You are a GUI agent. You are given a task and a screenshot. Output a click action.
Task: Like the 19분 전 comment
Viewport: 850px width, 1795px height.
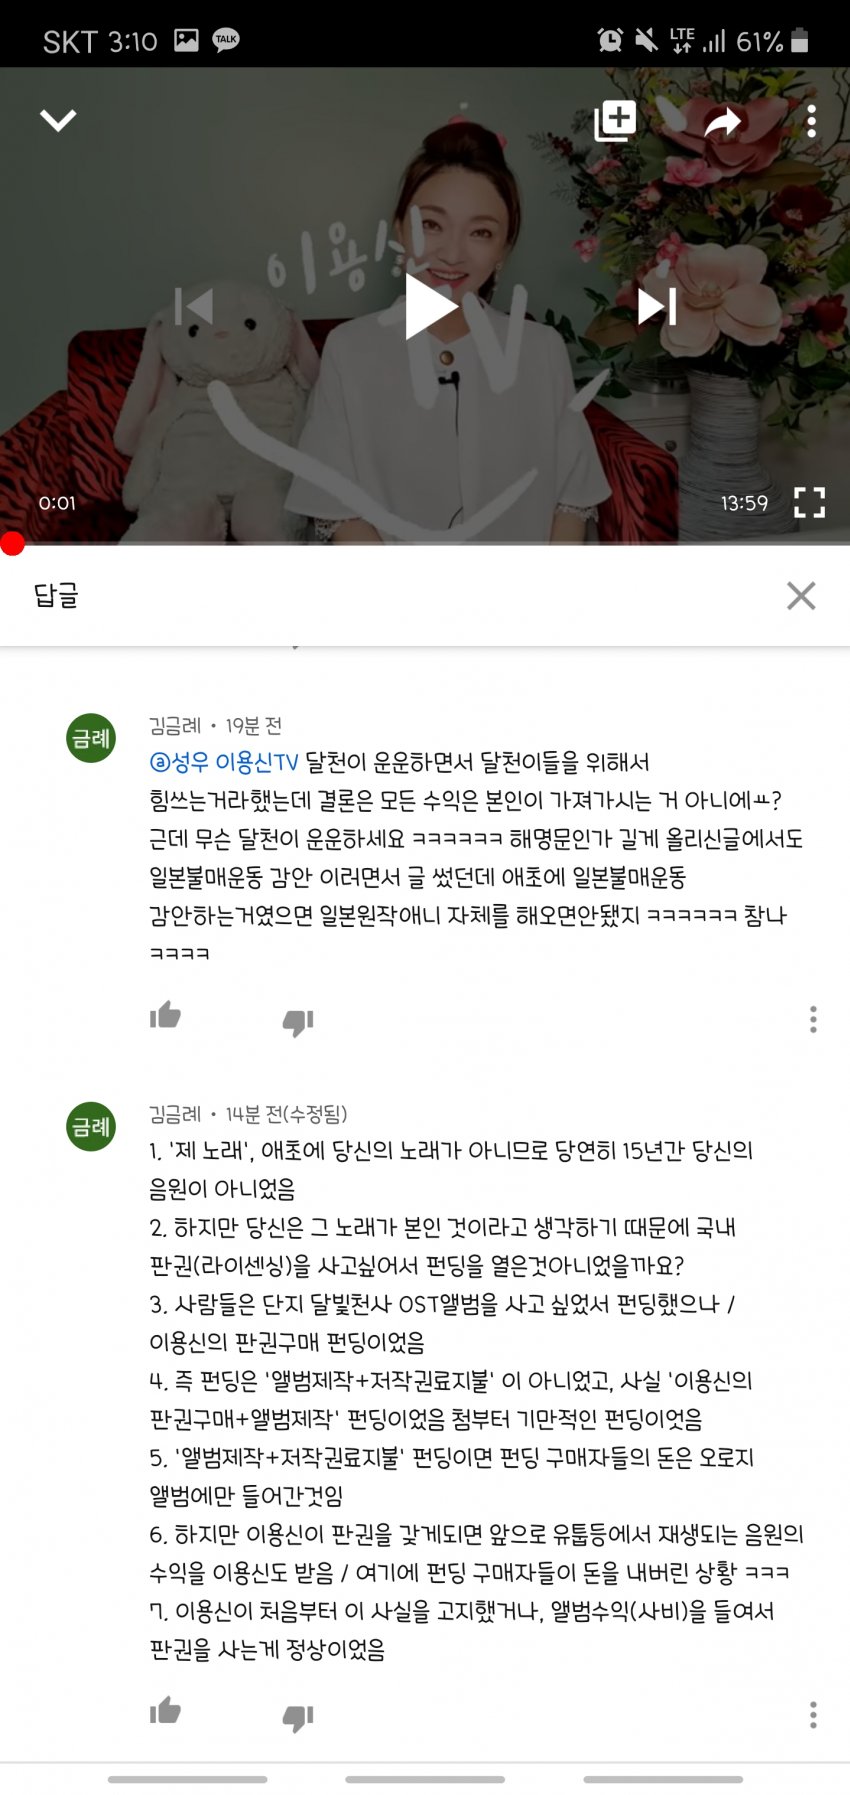(165, 1015)
